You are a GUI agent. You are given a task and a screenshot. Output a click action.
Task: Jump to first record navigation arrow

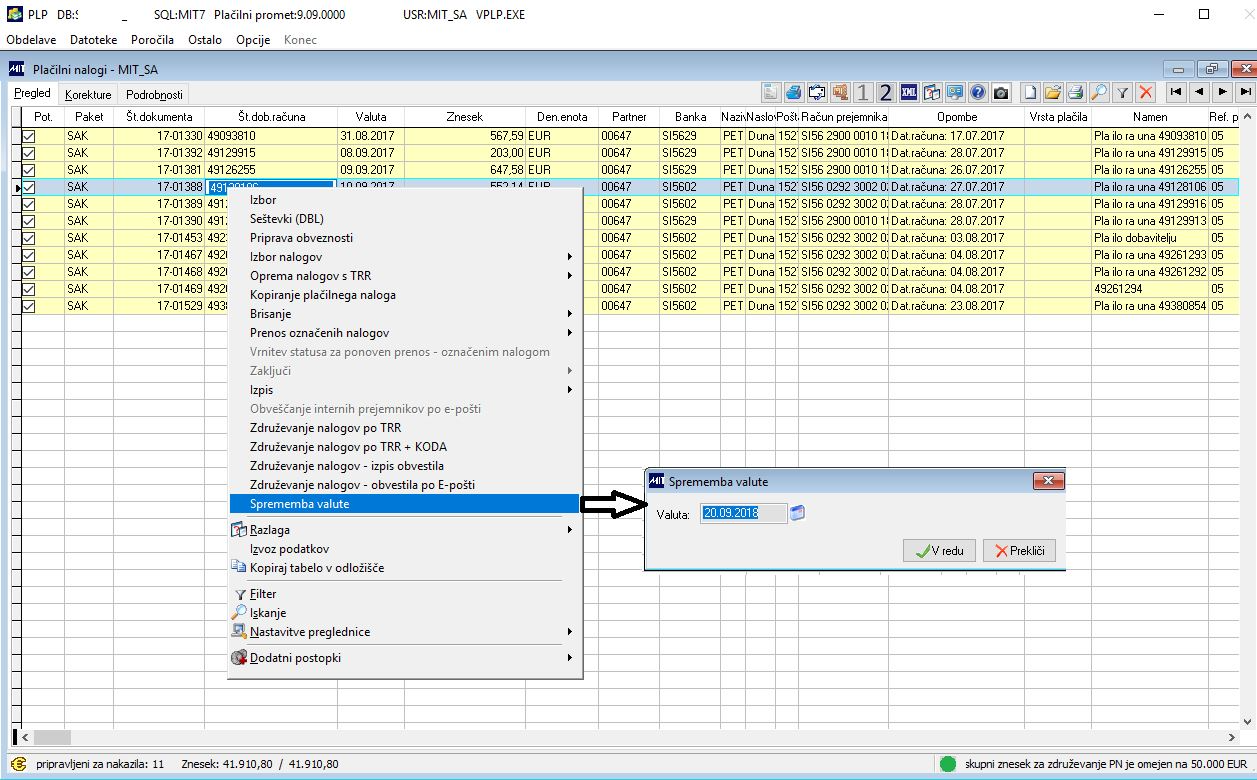click(1176, 92)
